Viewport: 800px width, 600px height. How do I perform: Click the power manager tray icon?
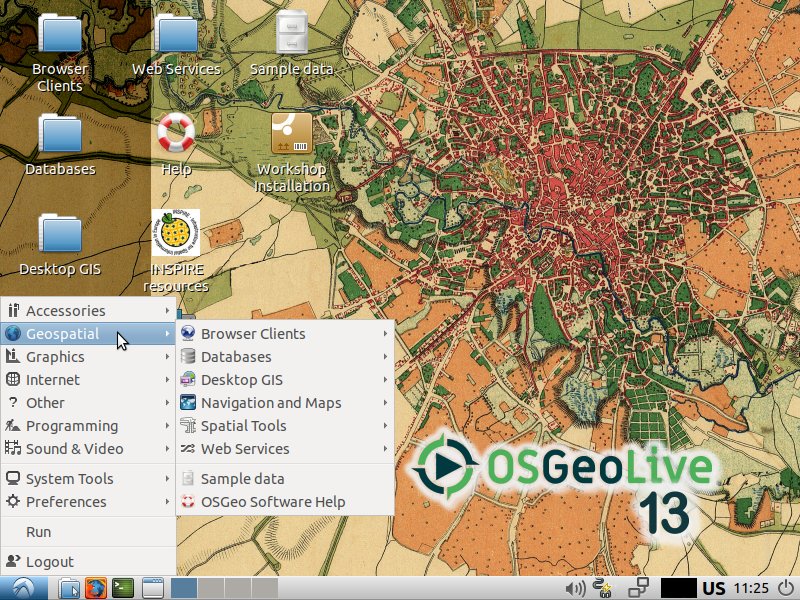click(603, 588)
